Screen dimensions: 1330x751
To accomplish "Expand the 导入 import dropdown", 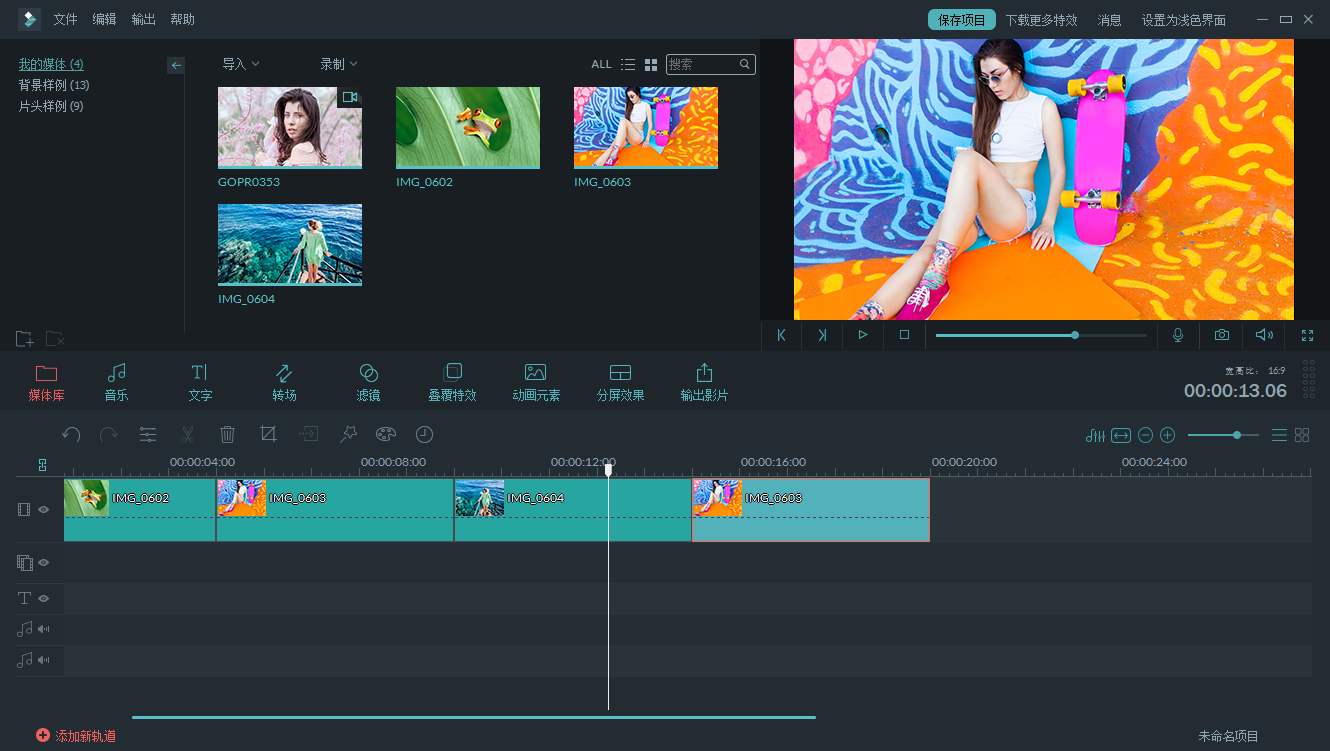I will 240,64.
